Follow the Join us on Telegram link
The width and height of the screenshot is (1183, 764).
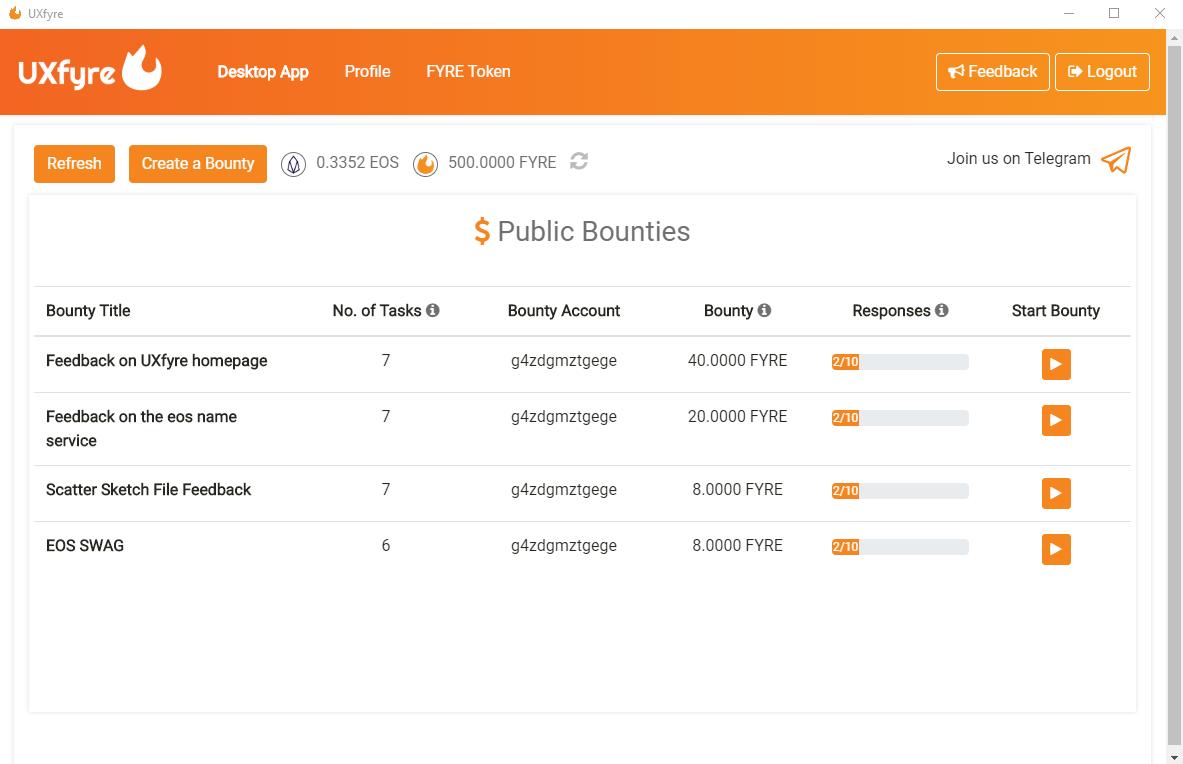pos(1019,158)
